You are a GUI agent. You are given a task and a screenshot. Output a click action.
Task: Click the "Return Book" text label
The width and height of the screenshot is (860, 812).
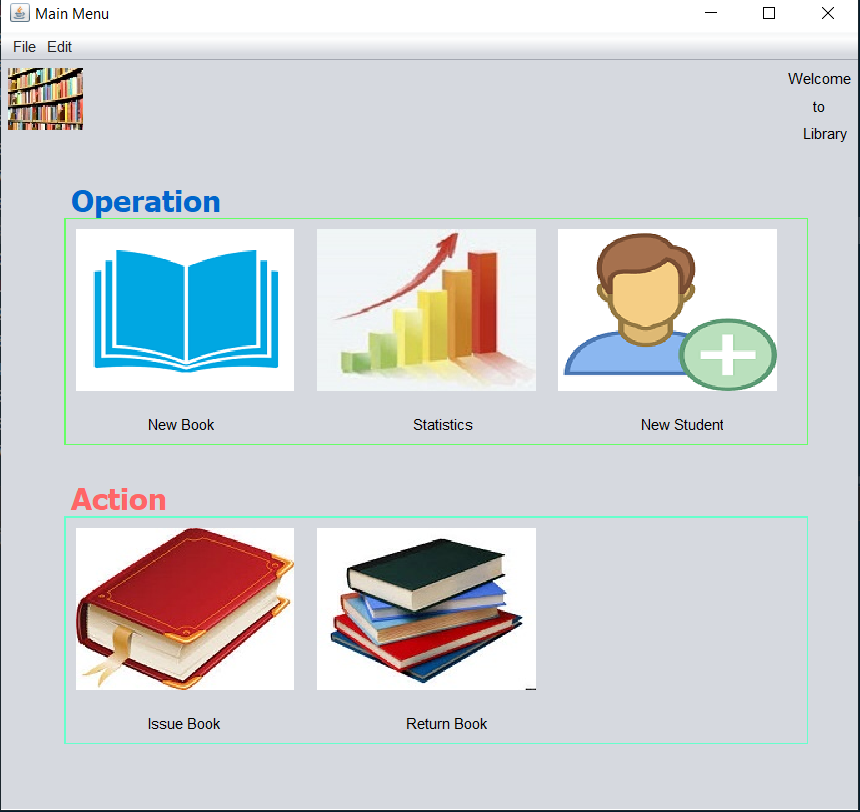click(446, 724)
